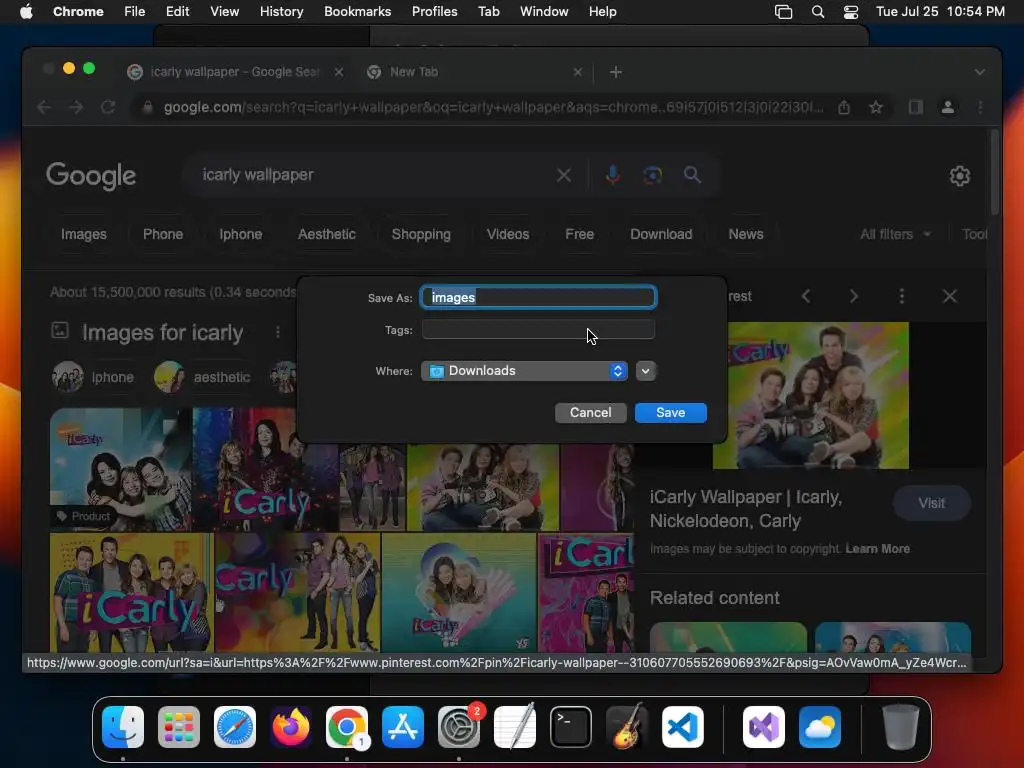Go to previous image in preview panel
The image size is (1024, 768).
click(806, 296)
